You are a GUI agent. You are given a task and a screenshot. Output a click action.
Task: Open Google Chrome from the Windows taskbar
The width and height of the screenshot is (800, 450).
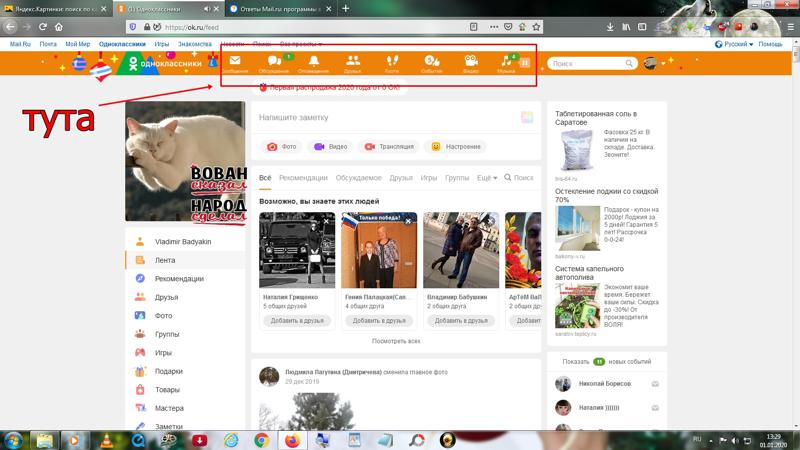261,439
